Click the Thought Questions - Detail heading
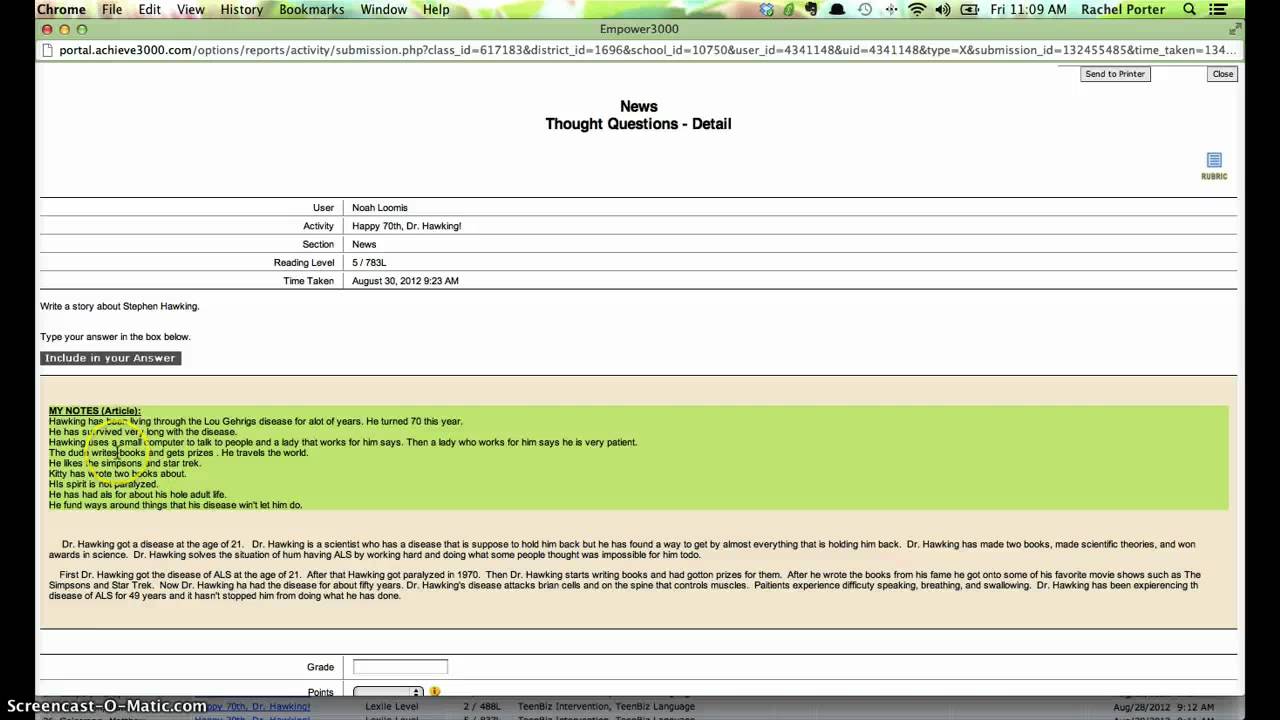Viewport: 1280px width, 720px height. click(x=638, y=124)
